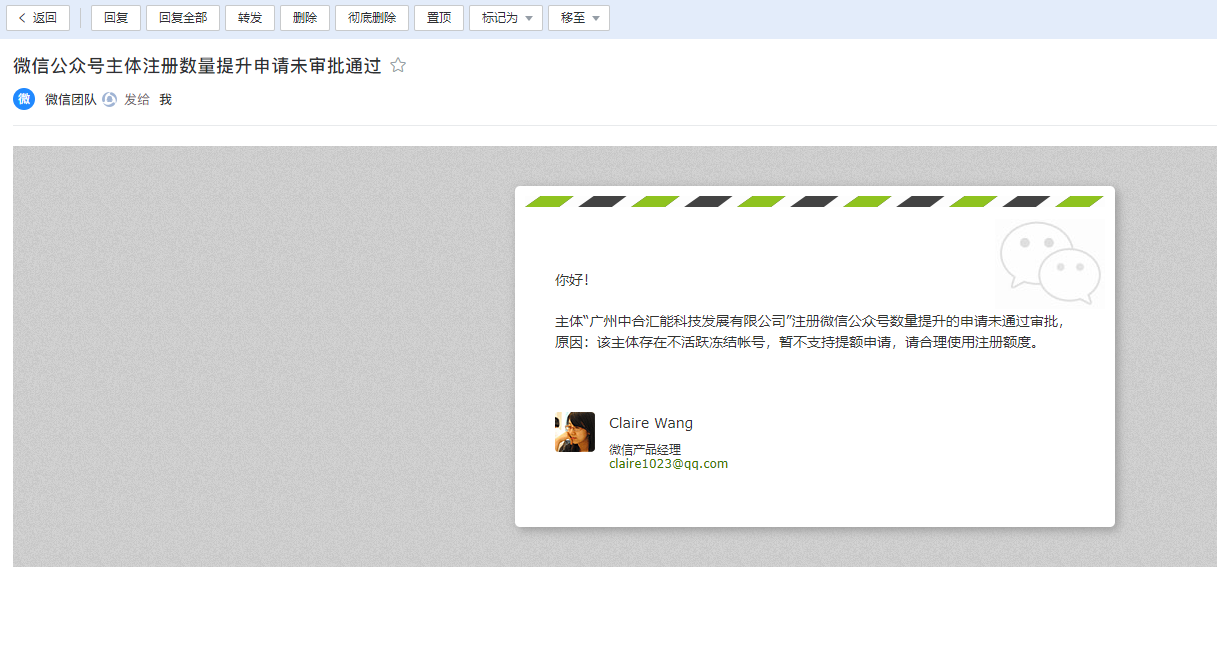The image size is (1217, 647).
Task: Choose 回复全部 to reply to everyone
Action: 183,18
